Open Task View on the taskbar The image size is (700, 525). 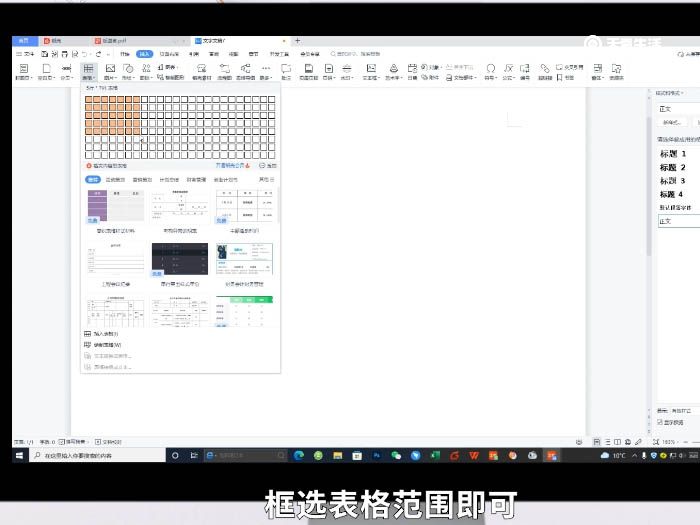pyautogui.click(x=194, y=455)
